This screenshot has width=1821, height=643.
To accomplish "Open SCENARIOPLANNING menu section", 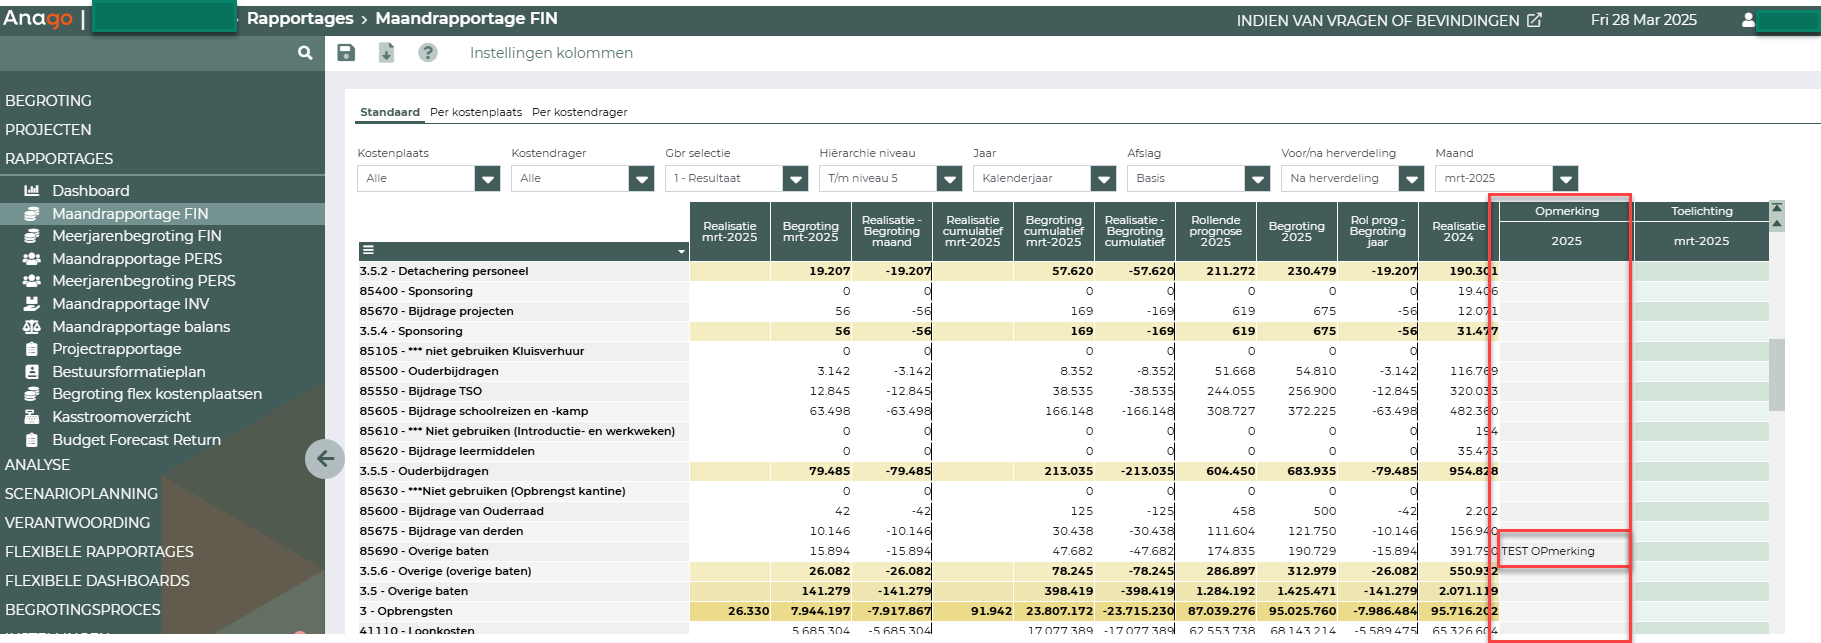I will [x=81, y=494].
